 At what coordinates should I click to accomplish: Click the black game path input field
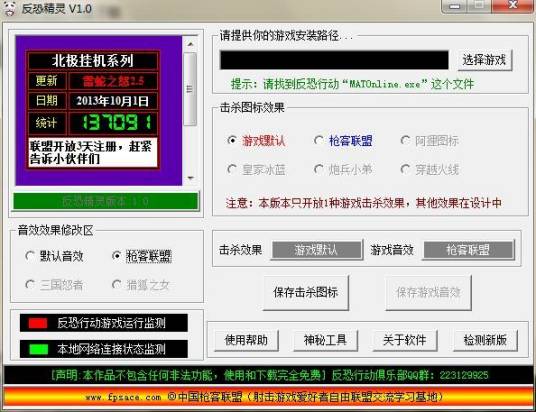point(334,60)
